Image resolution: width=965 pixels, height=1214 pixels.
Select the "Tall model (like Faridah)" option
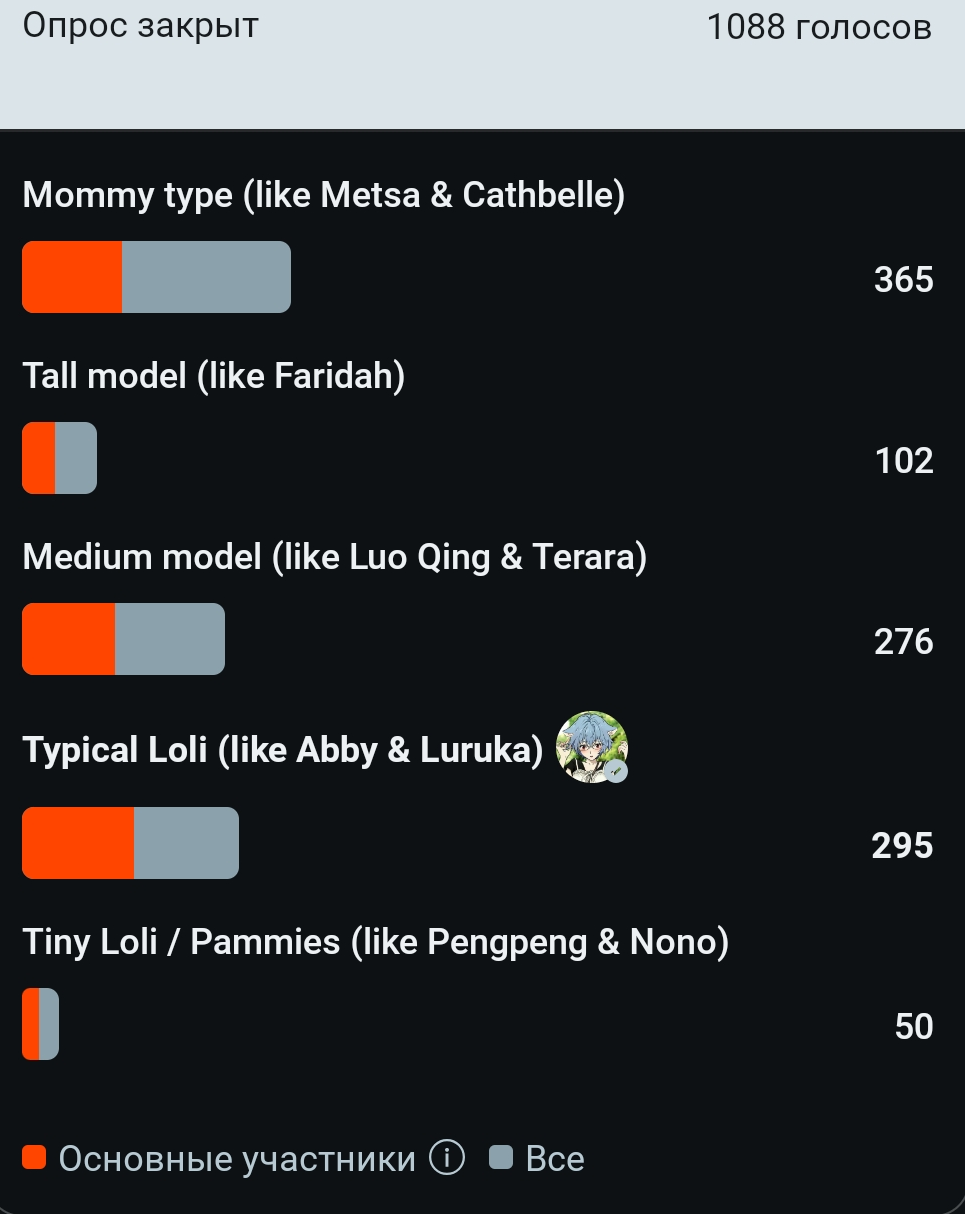coord(213,376)
